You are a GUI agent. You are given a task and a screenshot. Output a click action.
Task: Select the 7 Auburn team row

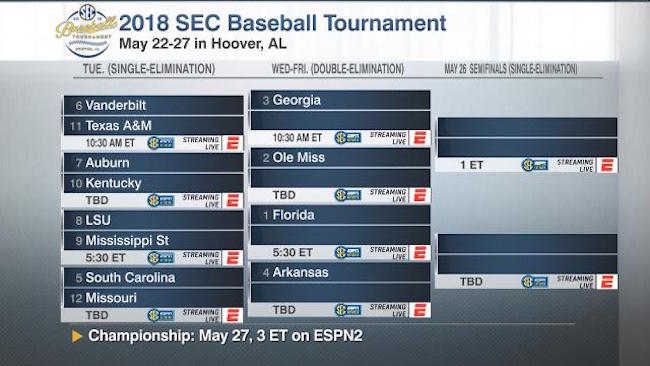pyautogui.click(x=153, y=163)
